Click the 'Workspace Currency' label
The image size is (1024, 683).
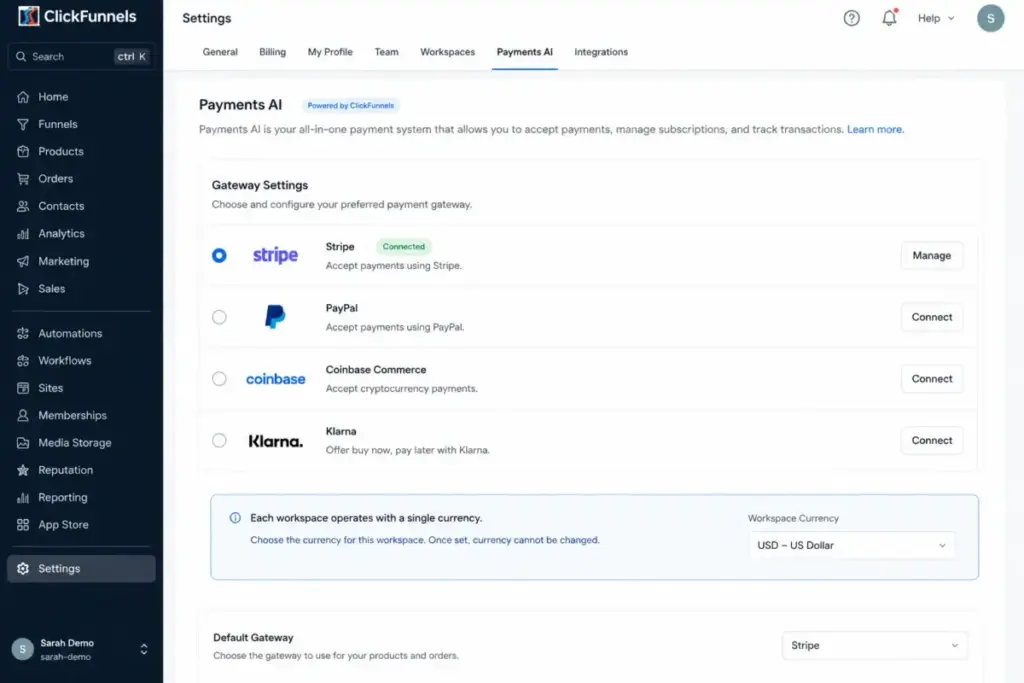click(x=793, y=518)
